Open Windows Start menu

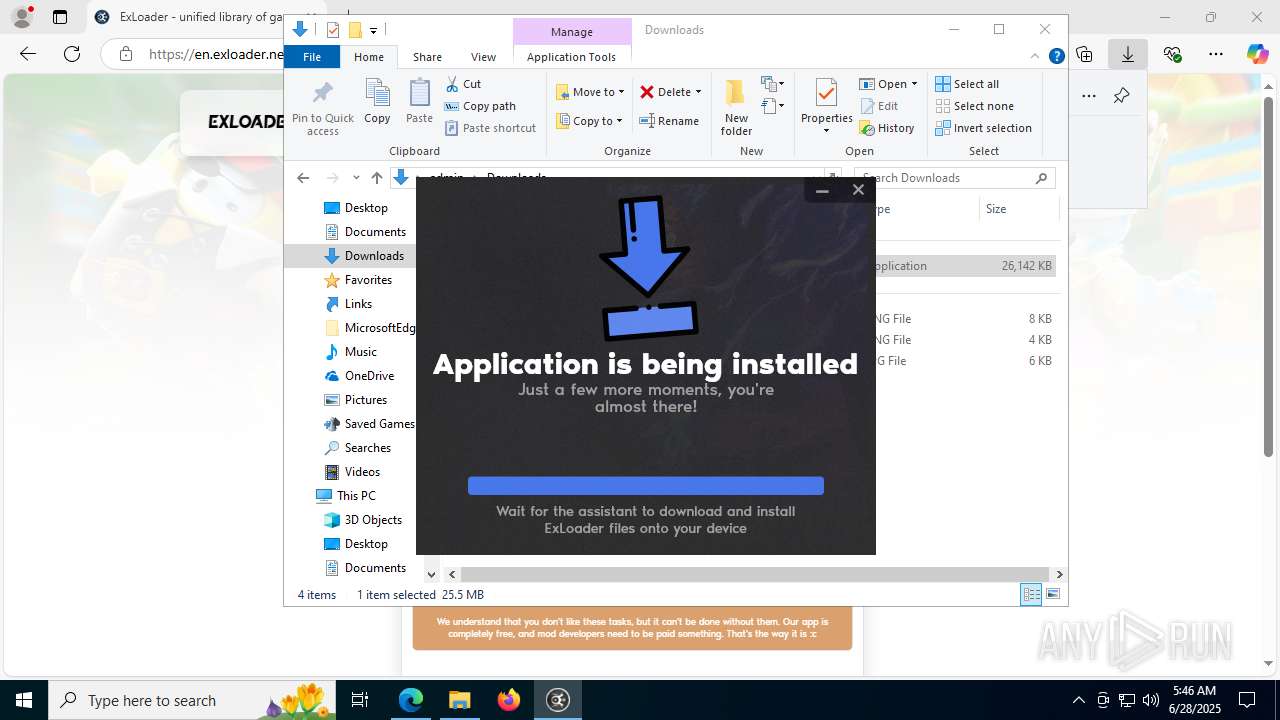[x=24, y=700]
